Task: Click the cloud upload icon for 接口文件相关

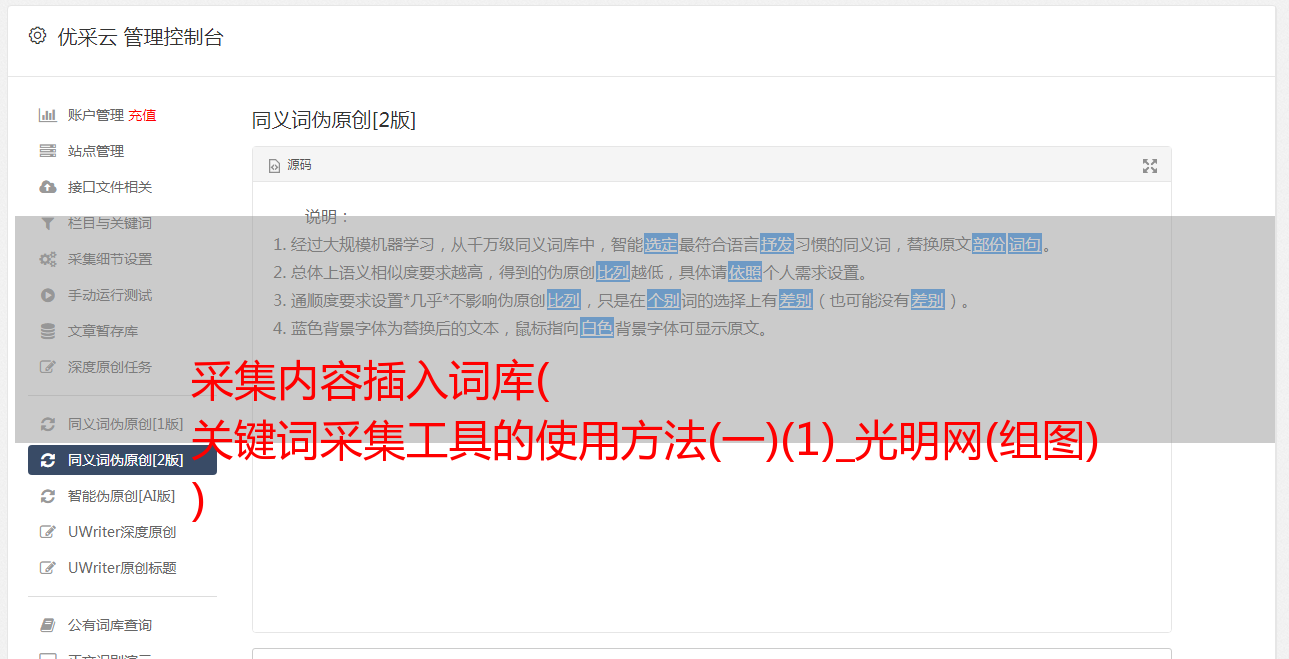Action: tap(47, 187)
